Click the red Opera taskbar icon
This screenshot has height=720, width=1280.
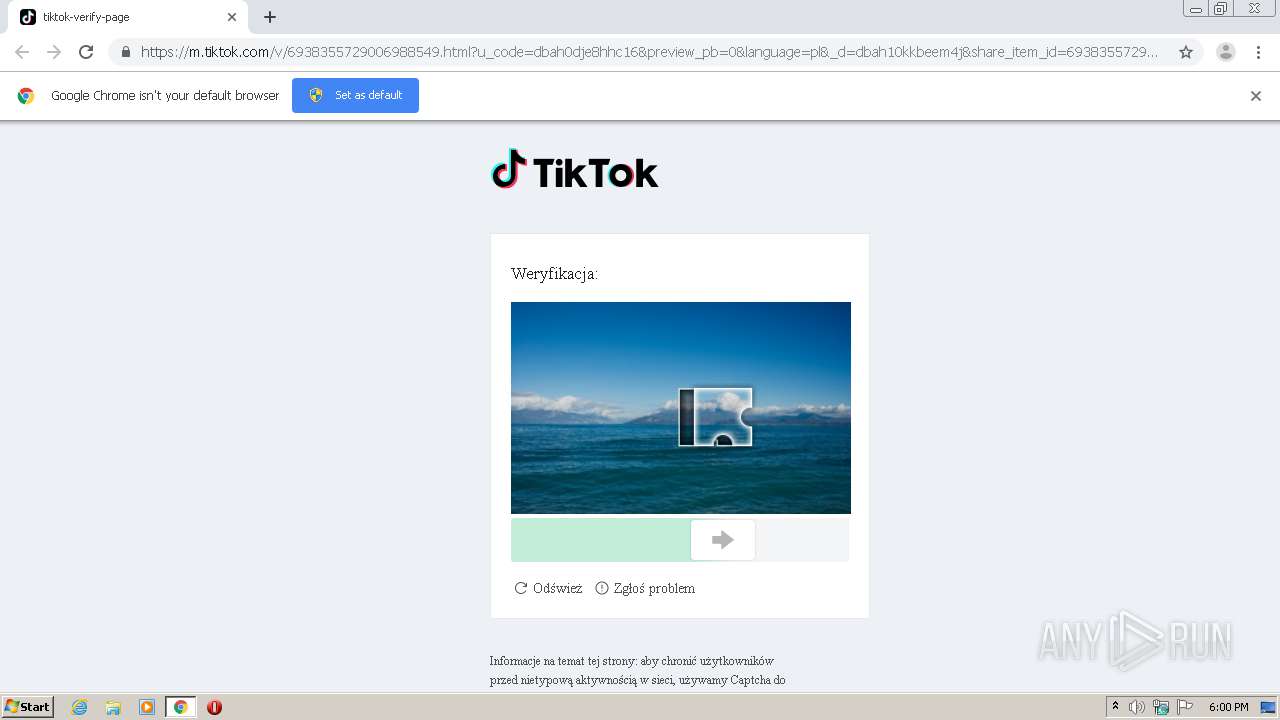click(x=214, y=707)
